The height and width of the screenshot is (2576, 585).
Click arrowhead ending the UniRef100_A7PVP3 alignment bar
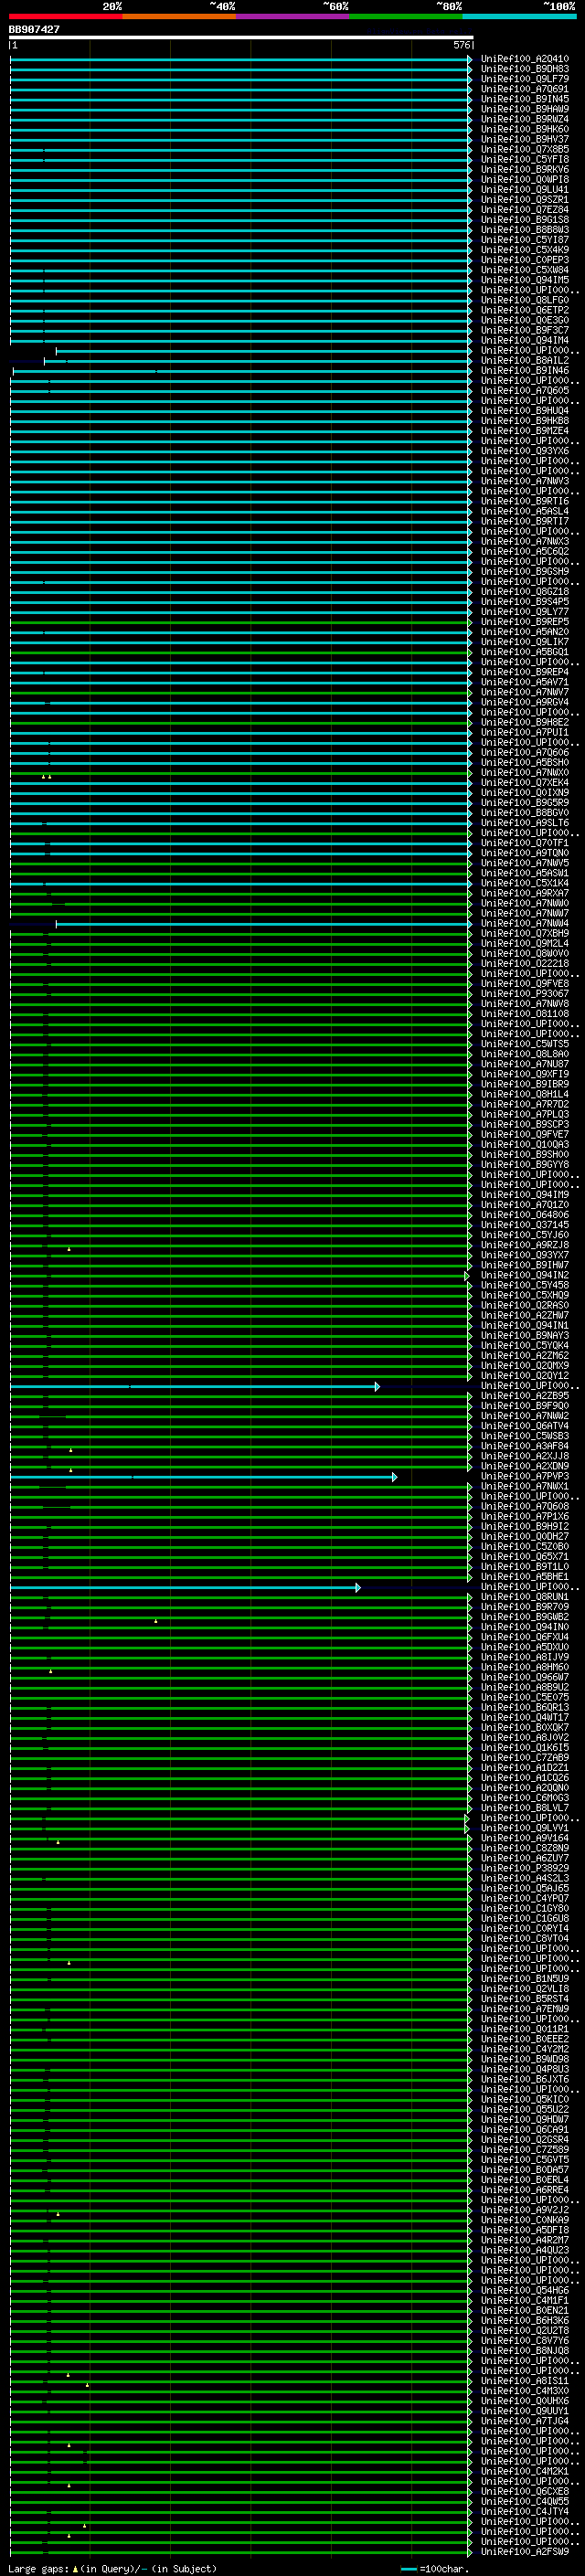(394, 1477)
